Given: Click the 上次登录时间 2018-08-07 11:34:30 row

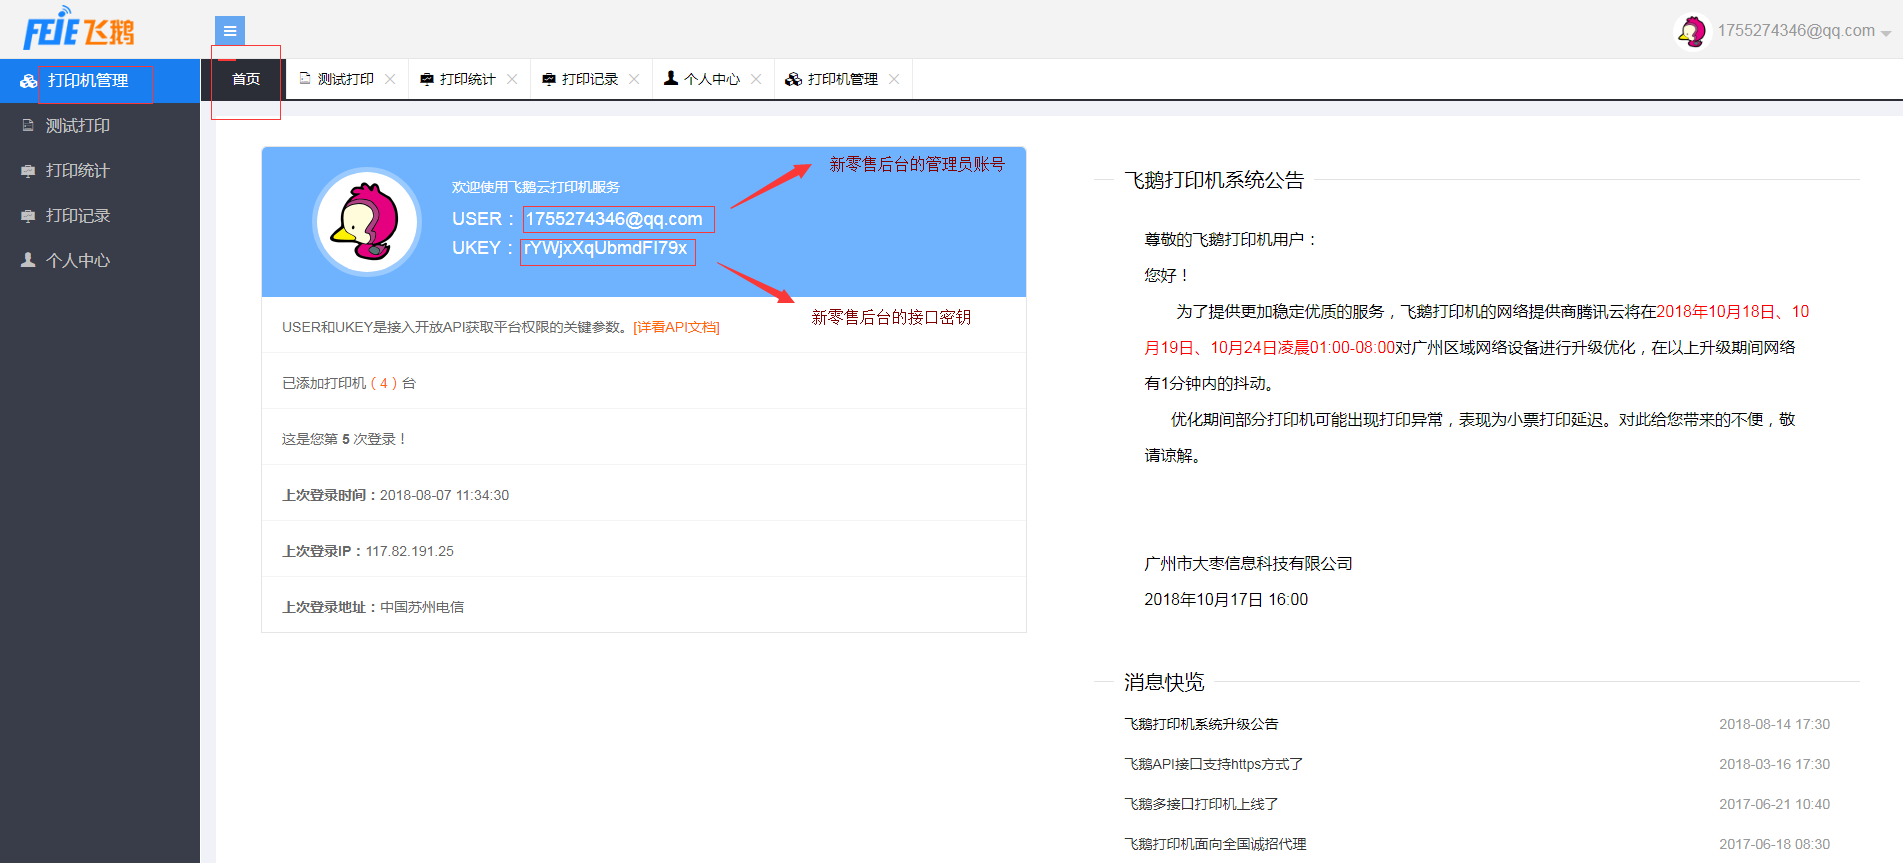Looking at the screenshot, I should coord(644,495).
